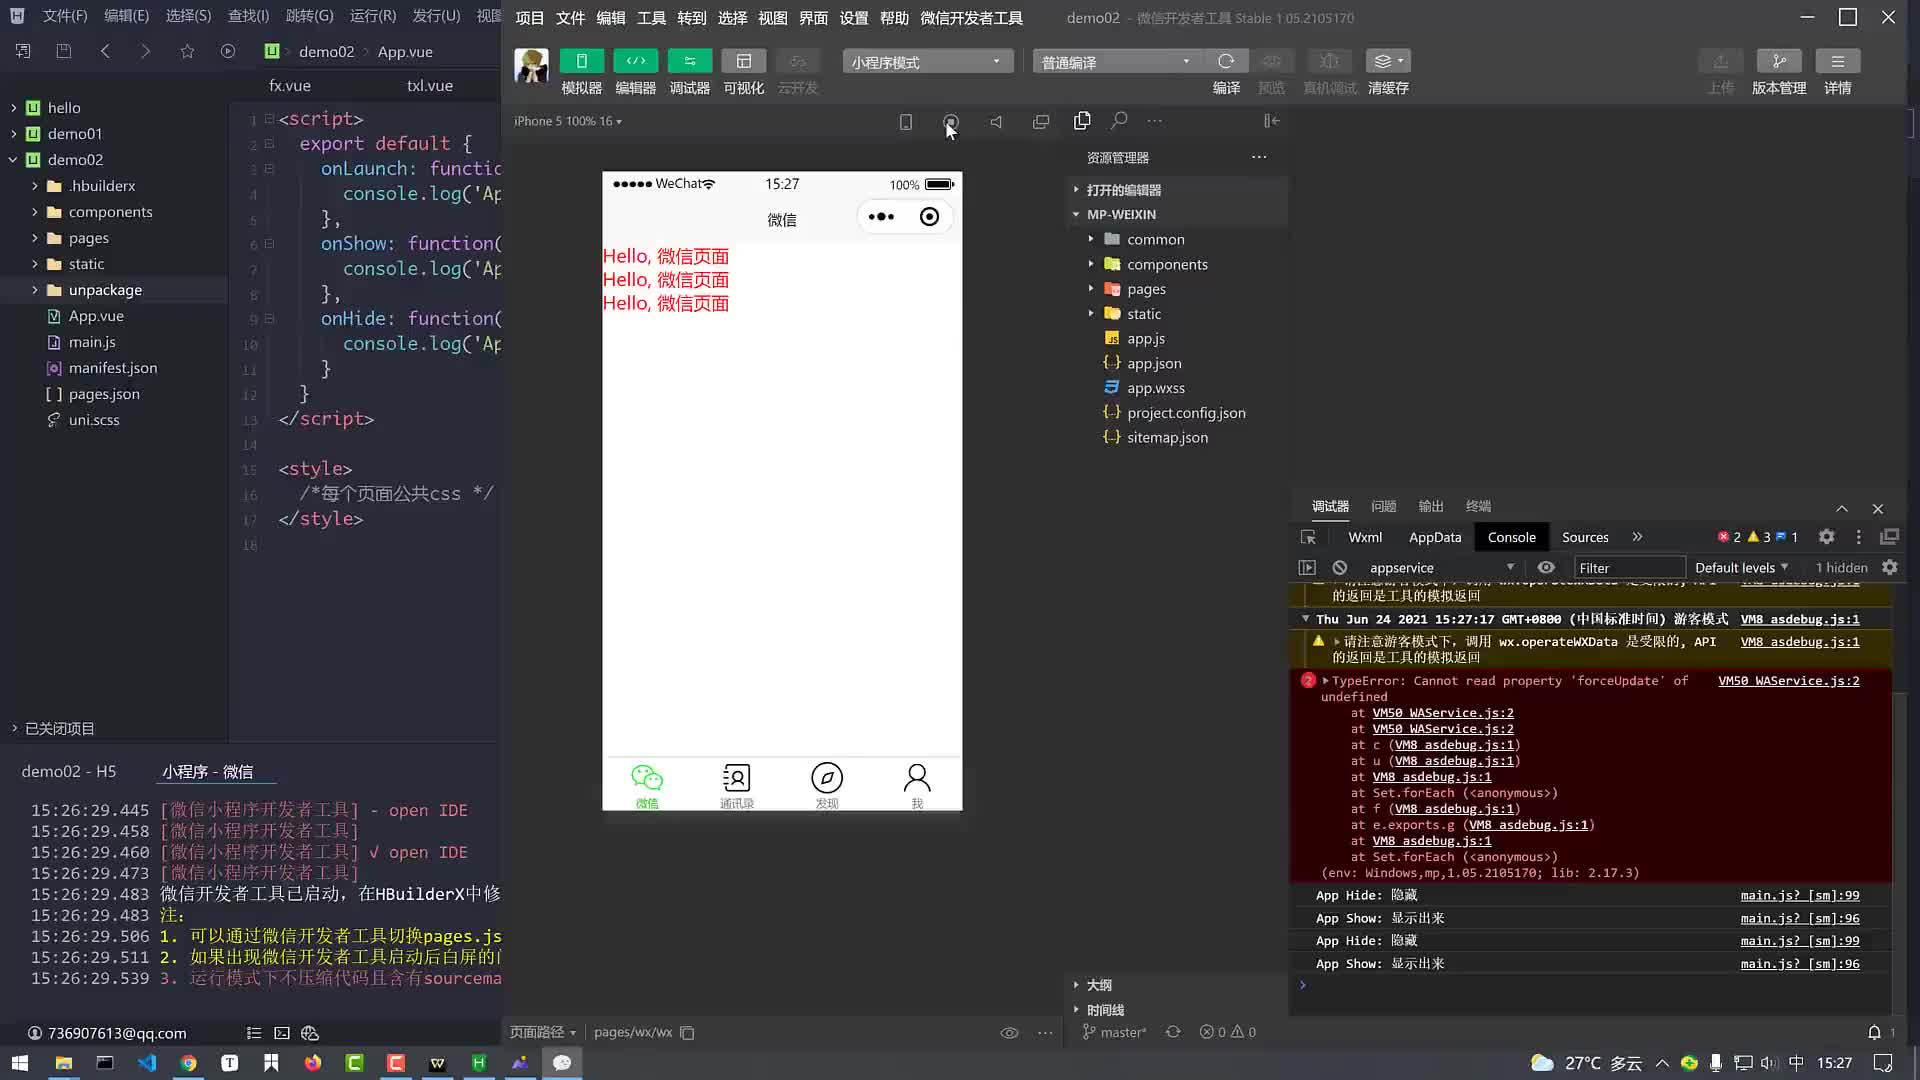This screenshot has width=1920, height=1080.
Task: Click the console Filter input field
Action: click(x=1629, y=567)
